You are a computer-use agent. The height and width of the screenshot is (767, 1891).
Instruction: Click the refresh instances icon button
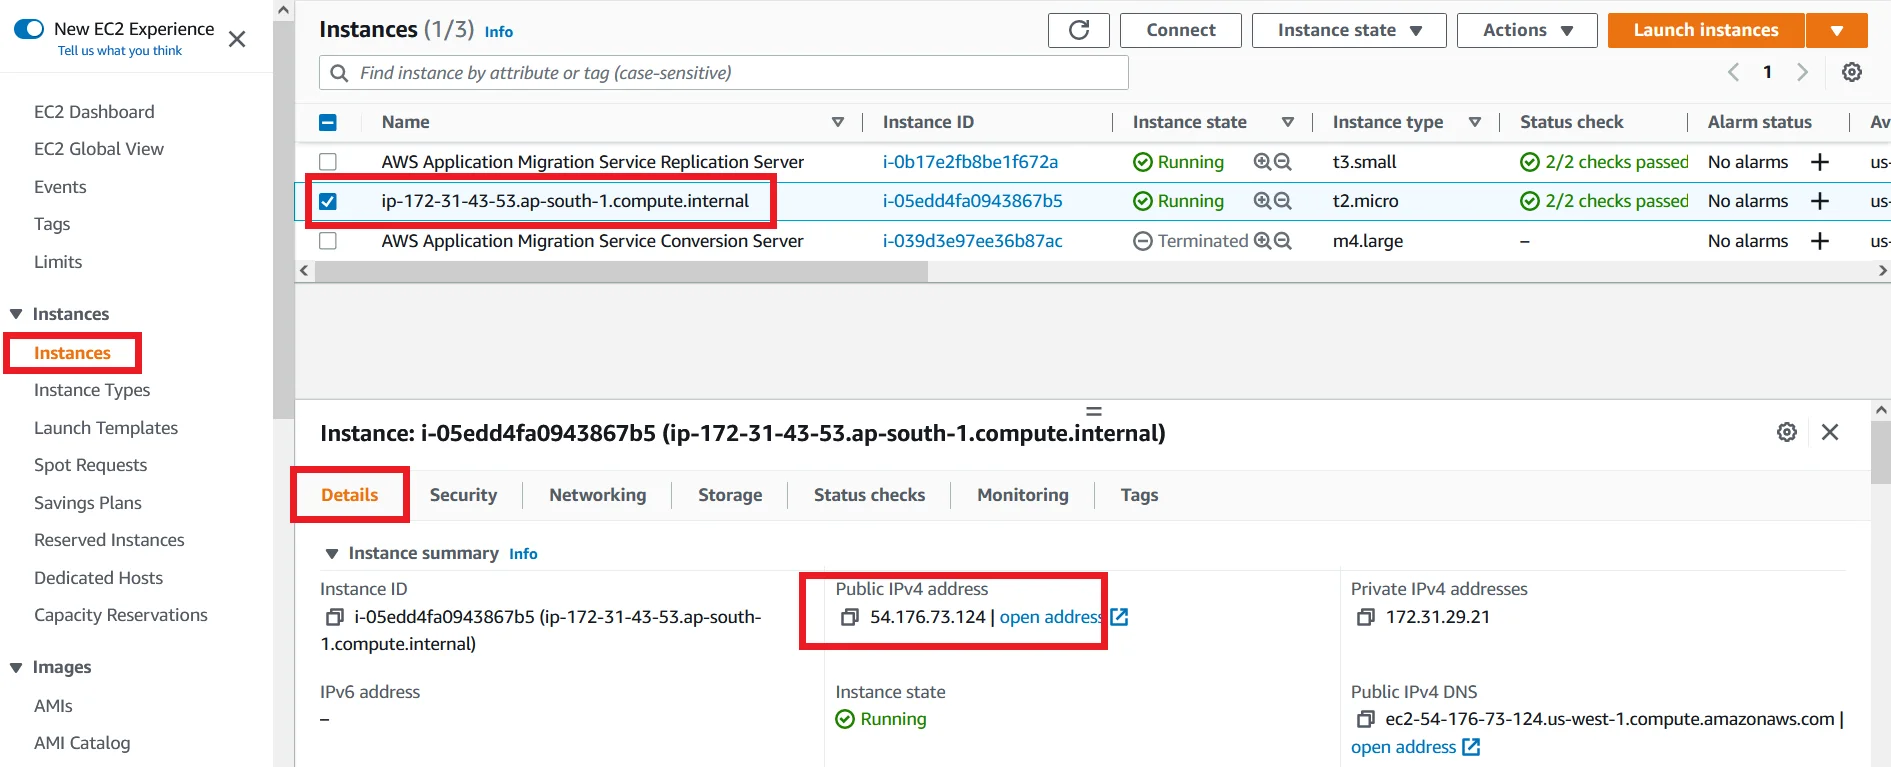pyautogui.click(x=1079, y=30)
